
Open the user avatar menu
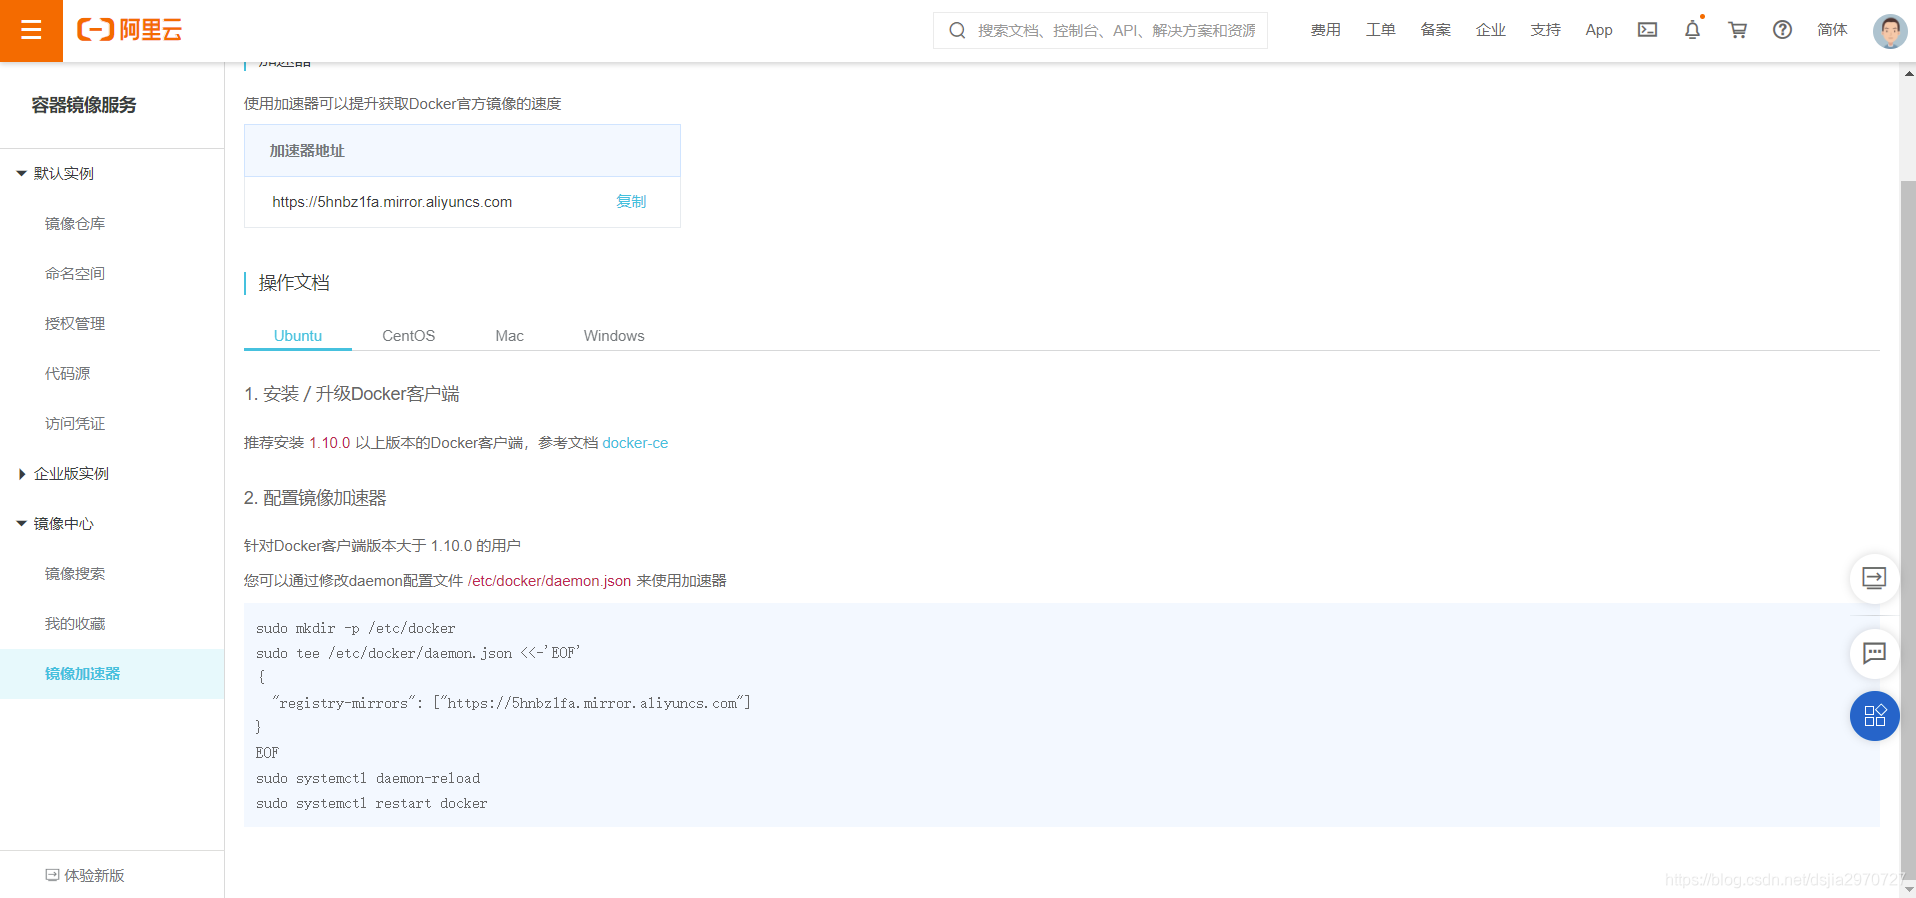[x=1889, y=31]
